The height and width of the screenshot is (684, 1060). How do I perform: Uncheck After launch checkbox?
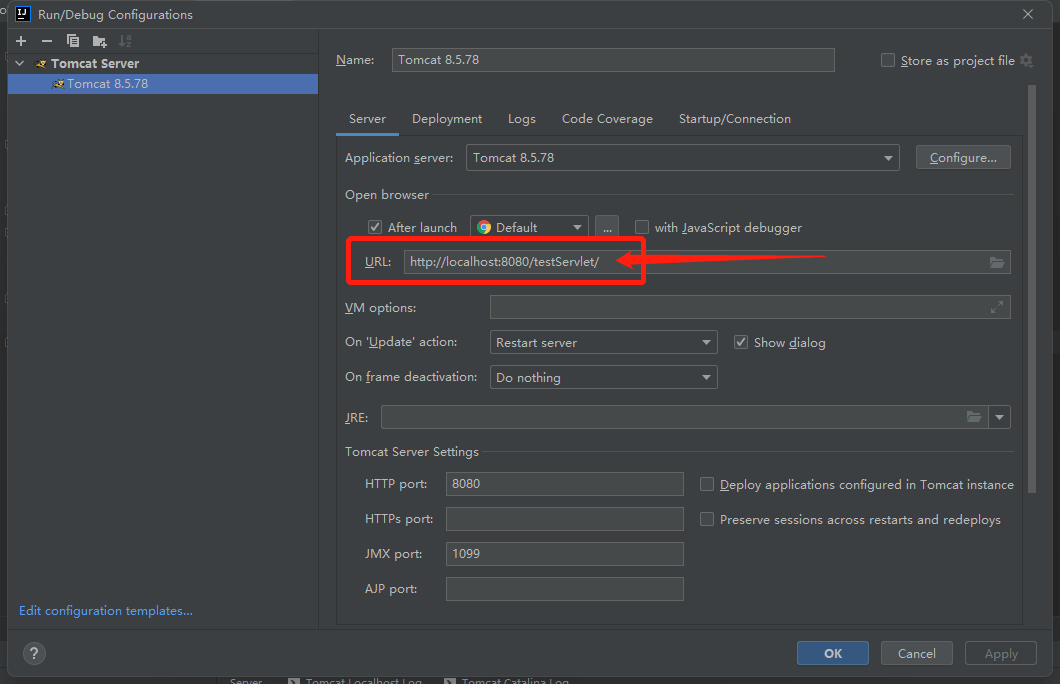[375, 227]
